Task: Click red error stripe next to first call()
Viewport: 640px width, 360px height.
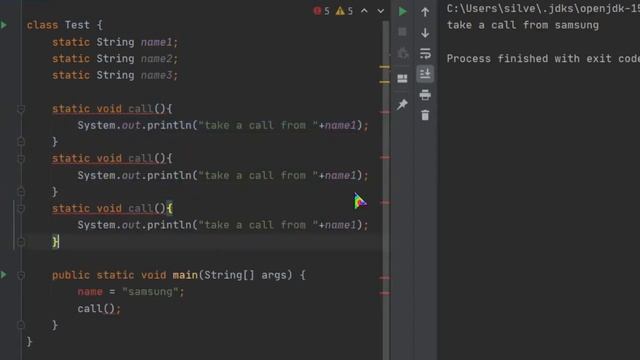Action: point(384,111)
